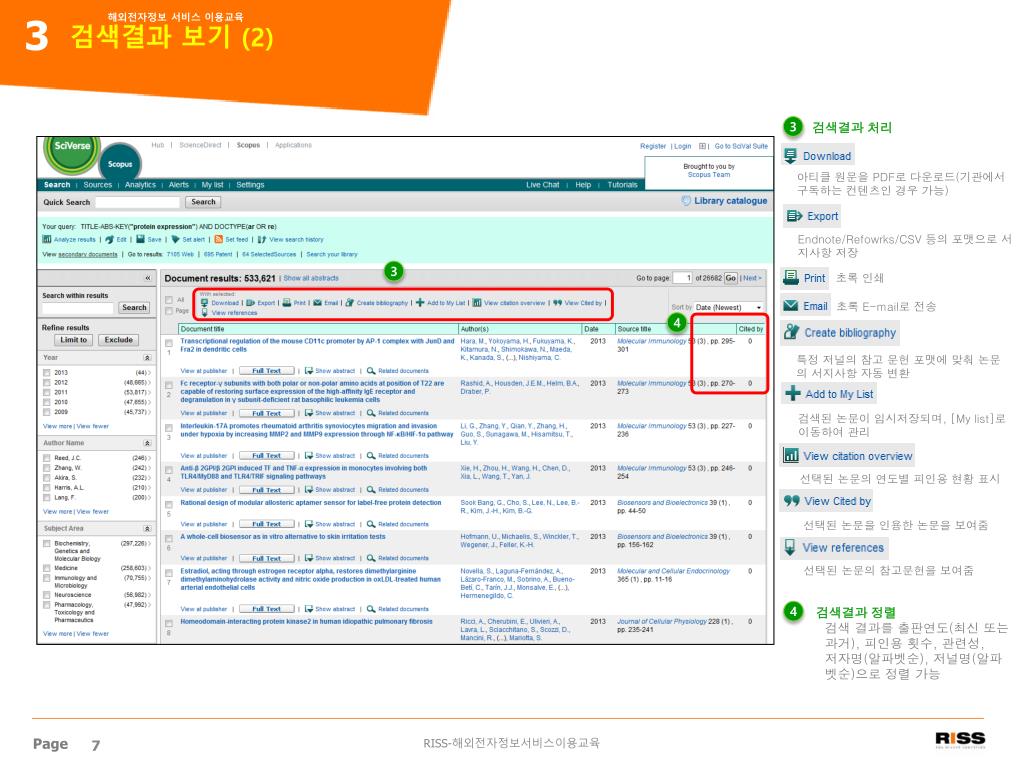This screenshot has height=768, width=1024.
Task: Check the 2011 year filter box
Action: click(x=46, y=392)
